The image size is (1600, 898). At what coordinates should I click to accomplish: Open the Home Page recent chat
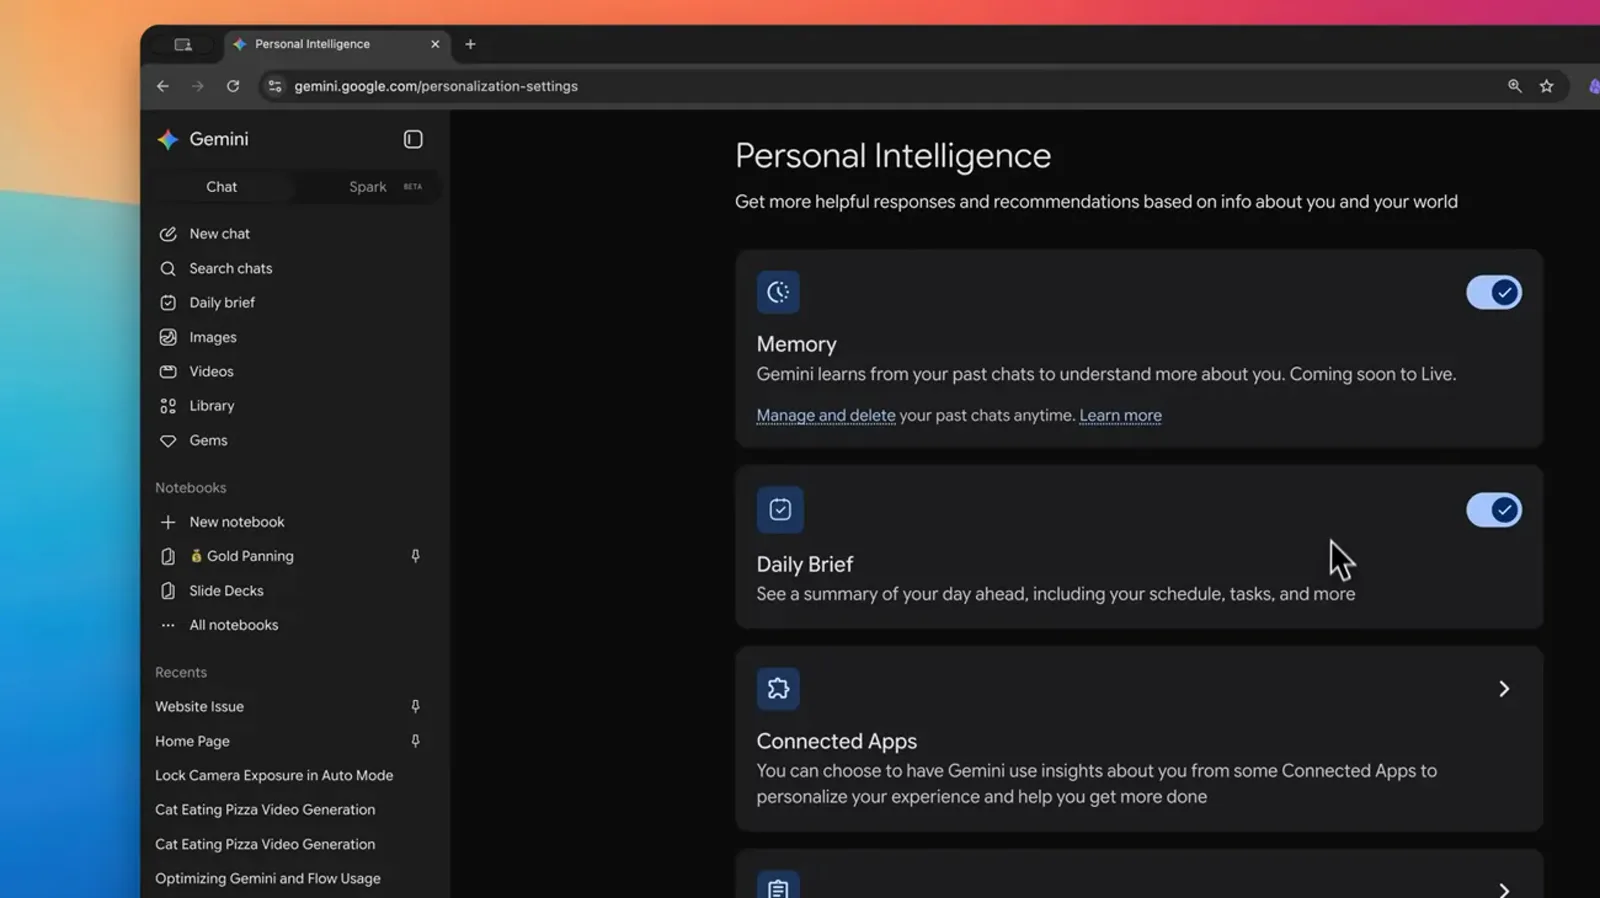click(192, 741)
